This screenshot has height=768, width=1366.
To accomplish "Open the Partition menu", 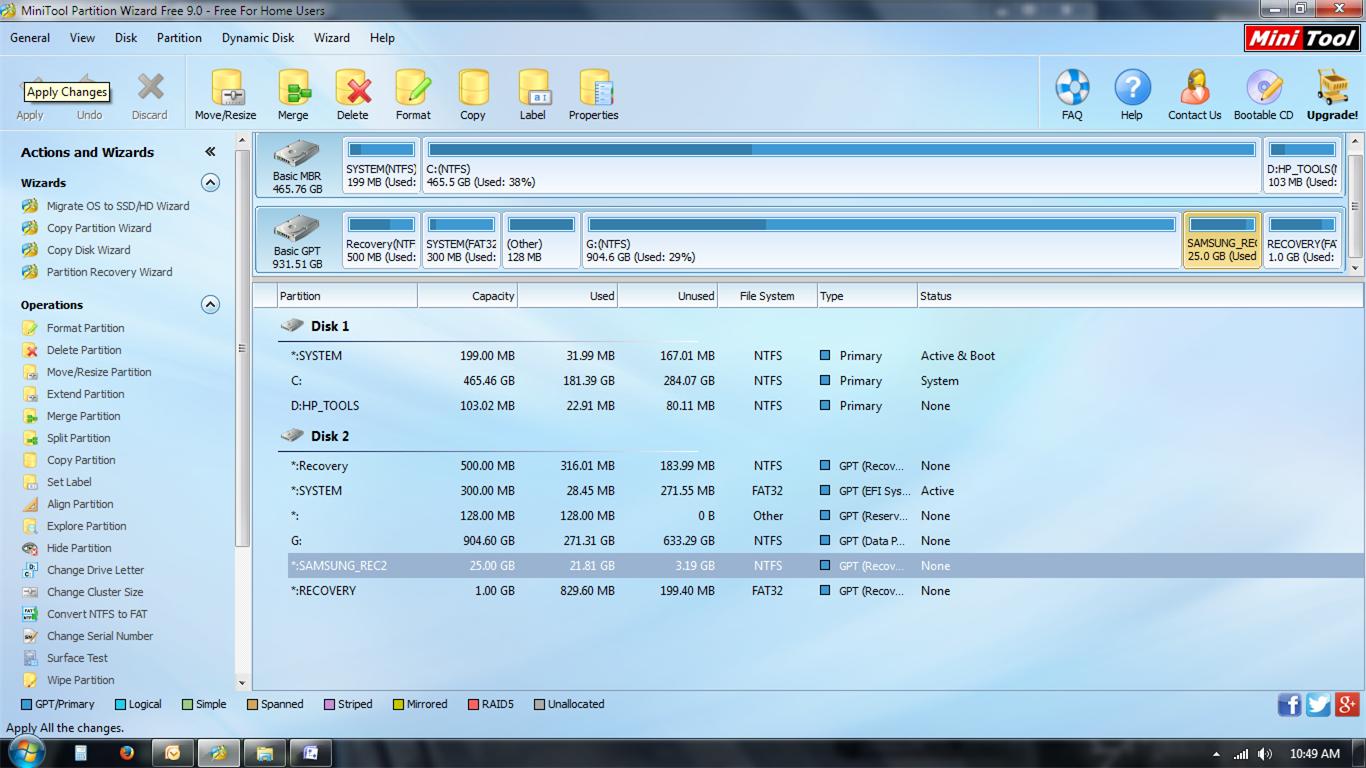I will (x=179, y=38).
